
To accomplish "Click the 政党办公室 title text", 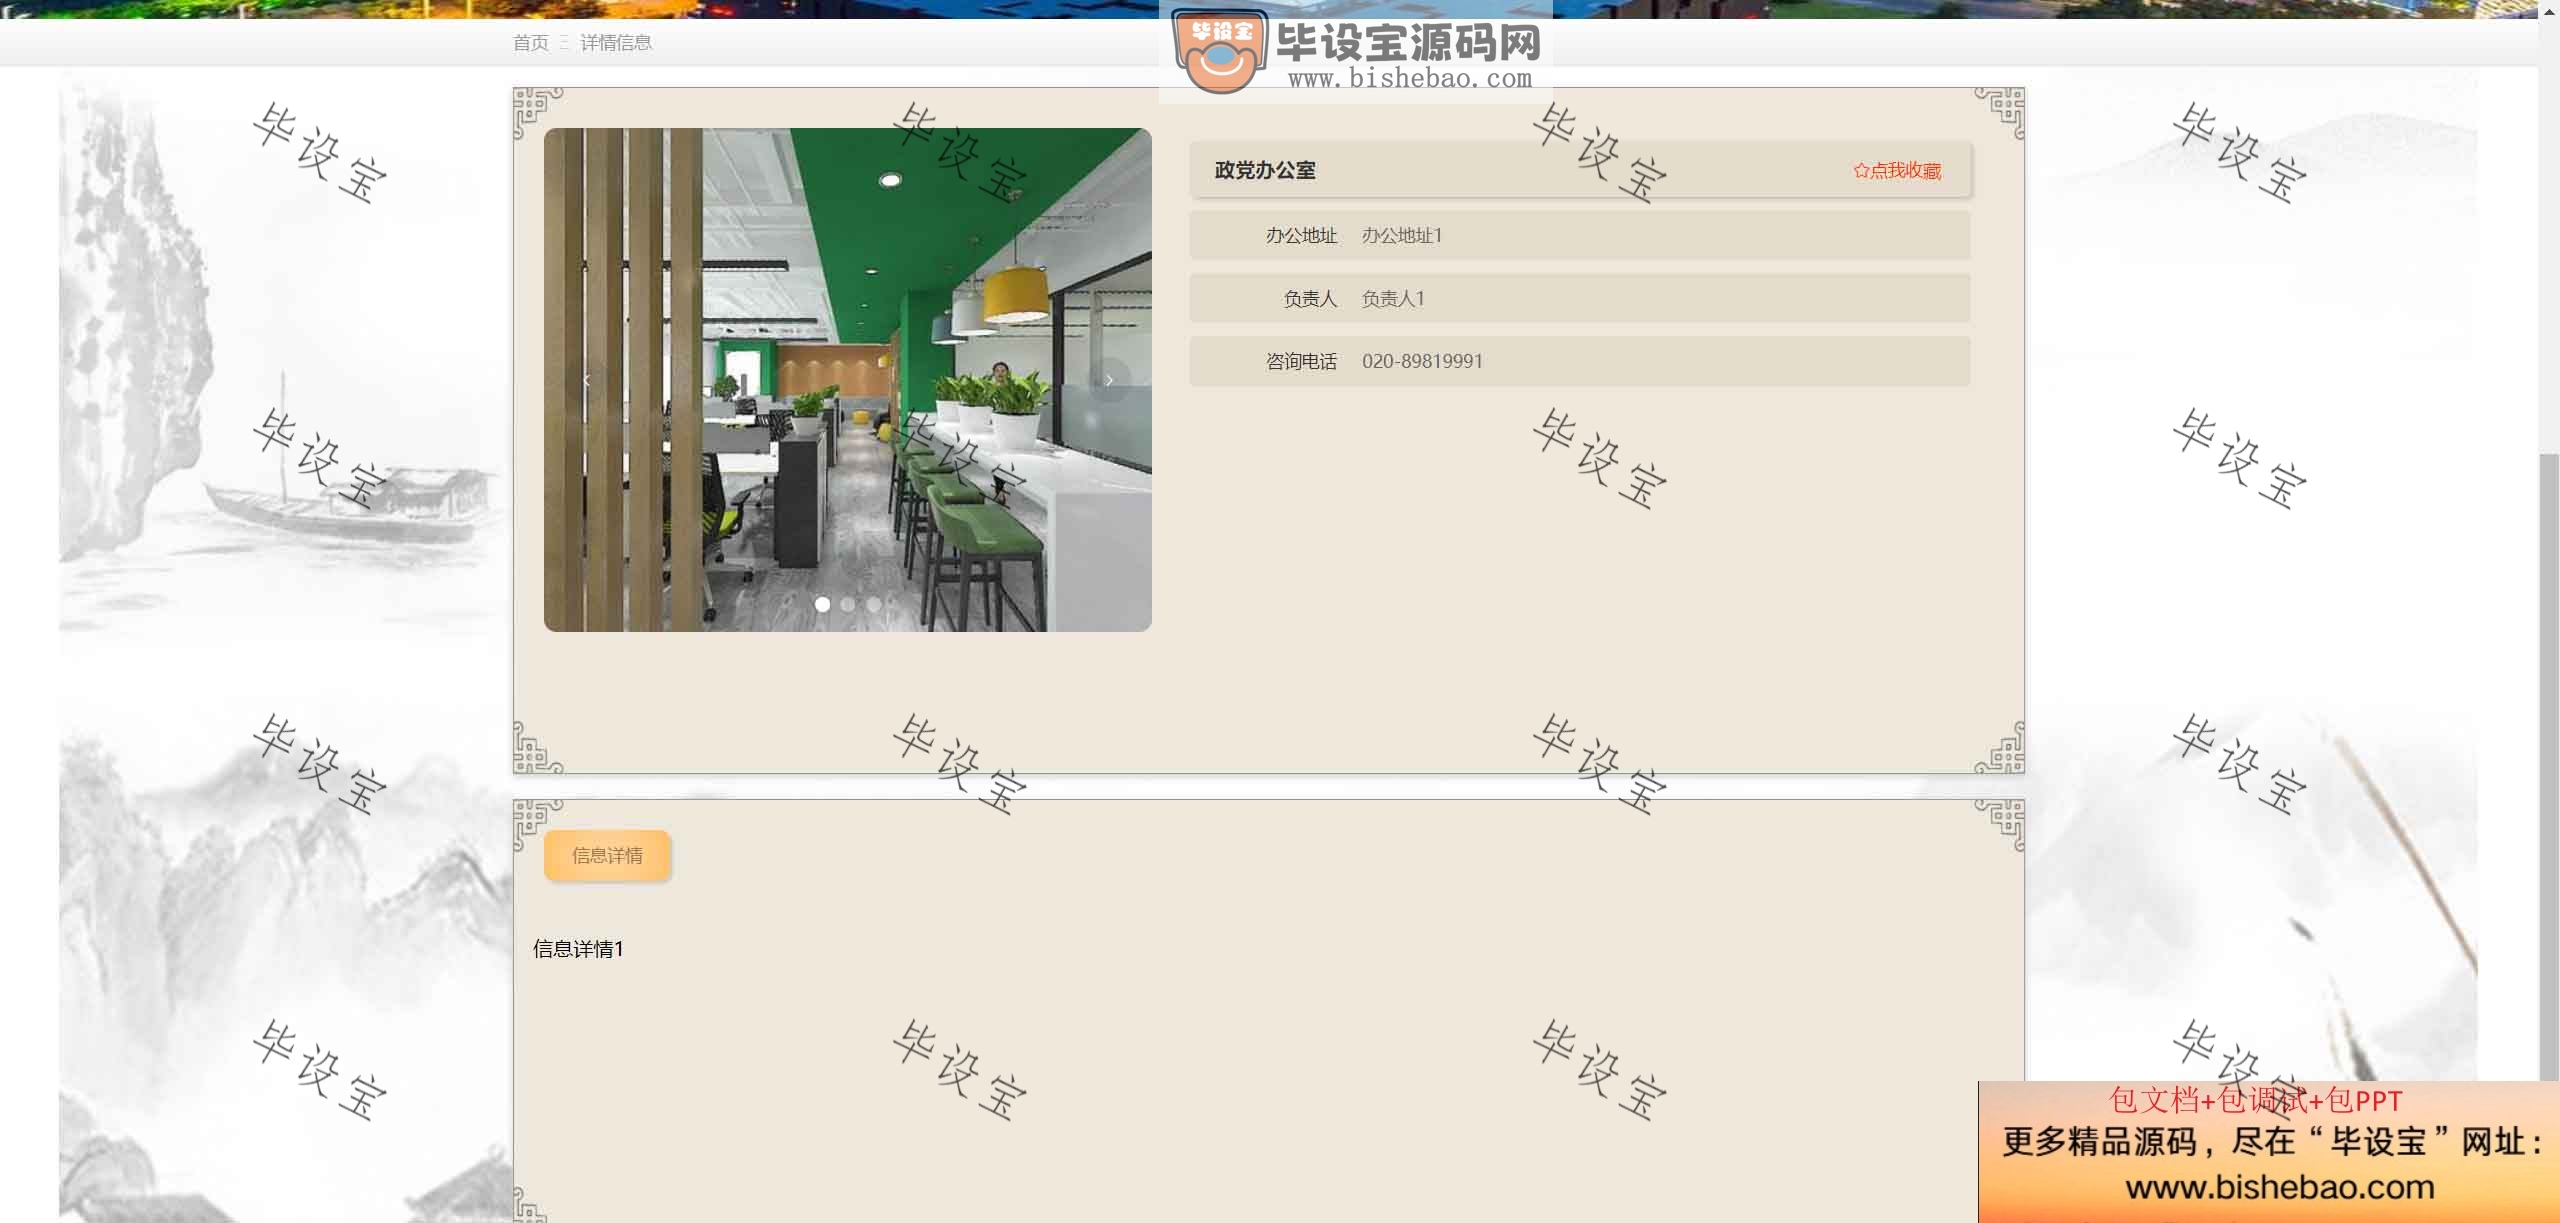I will 1265,171.
